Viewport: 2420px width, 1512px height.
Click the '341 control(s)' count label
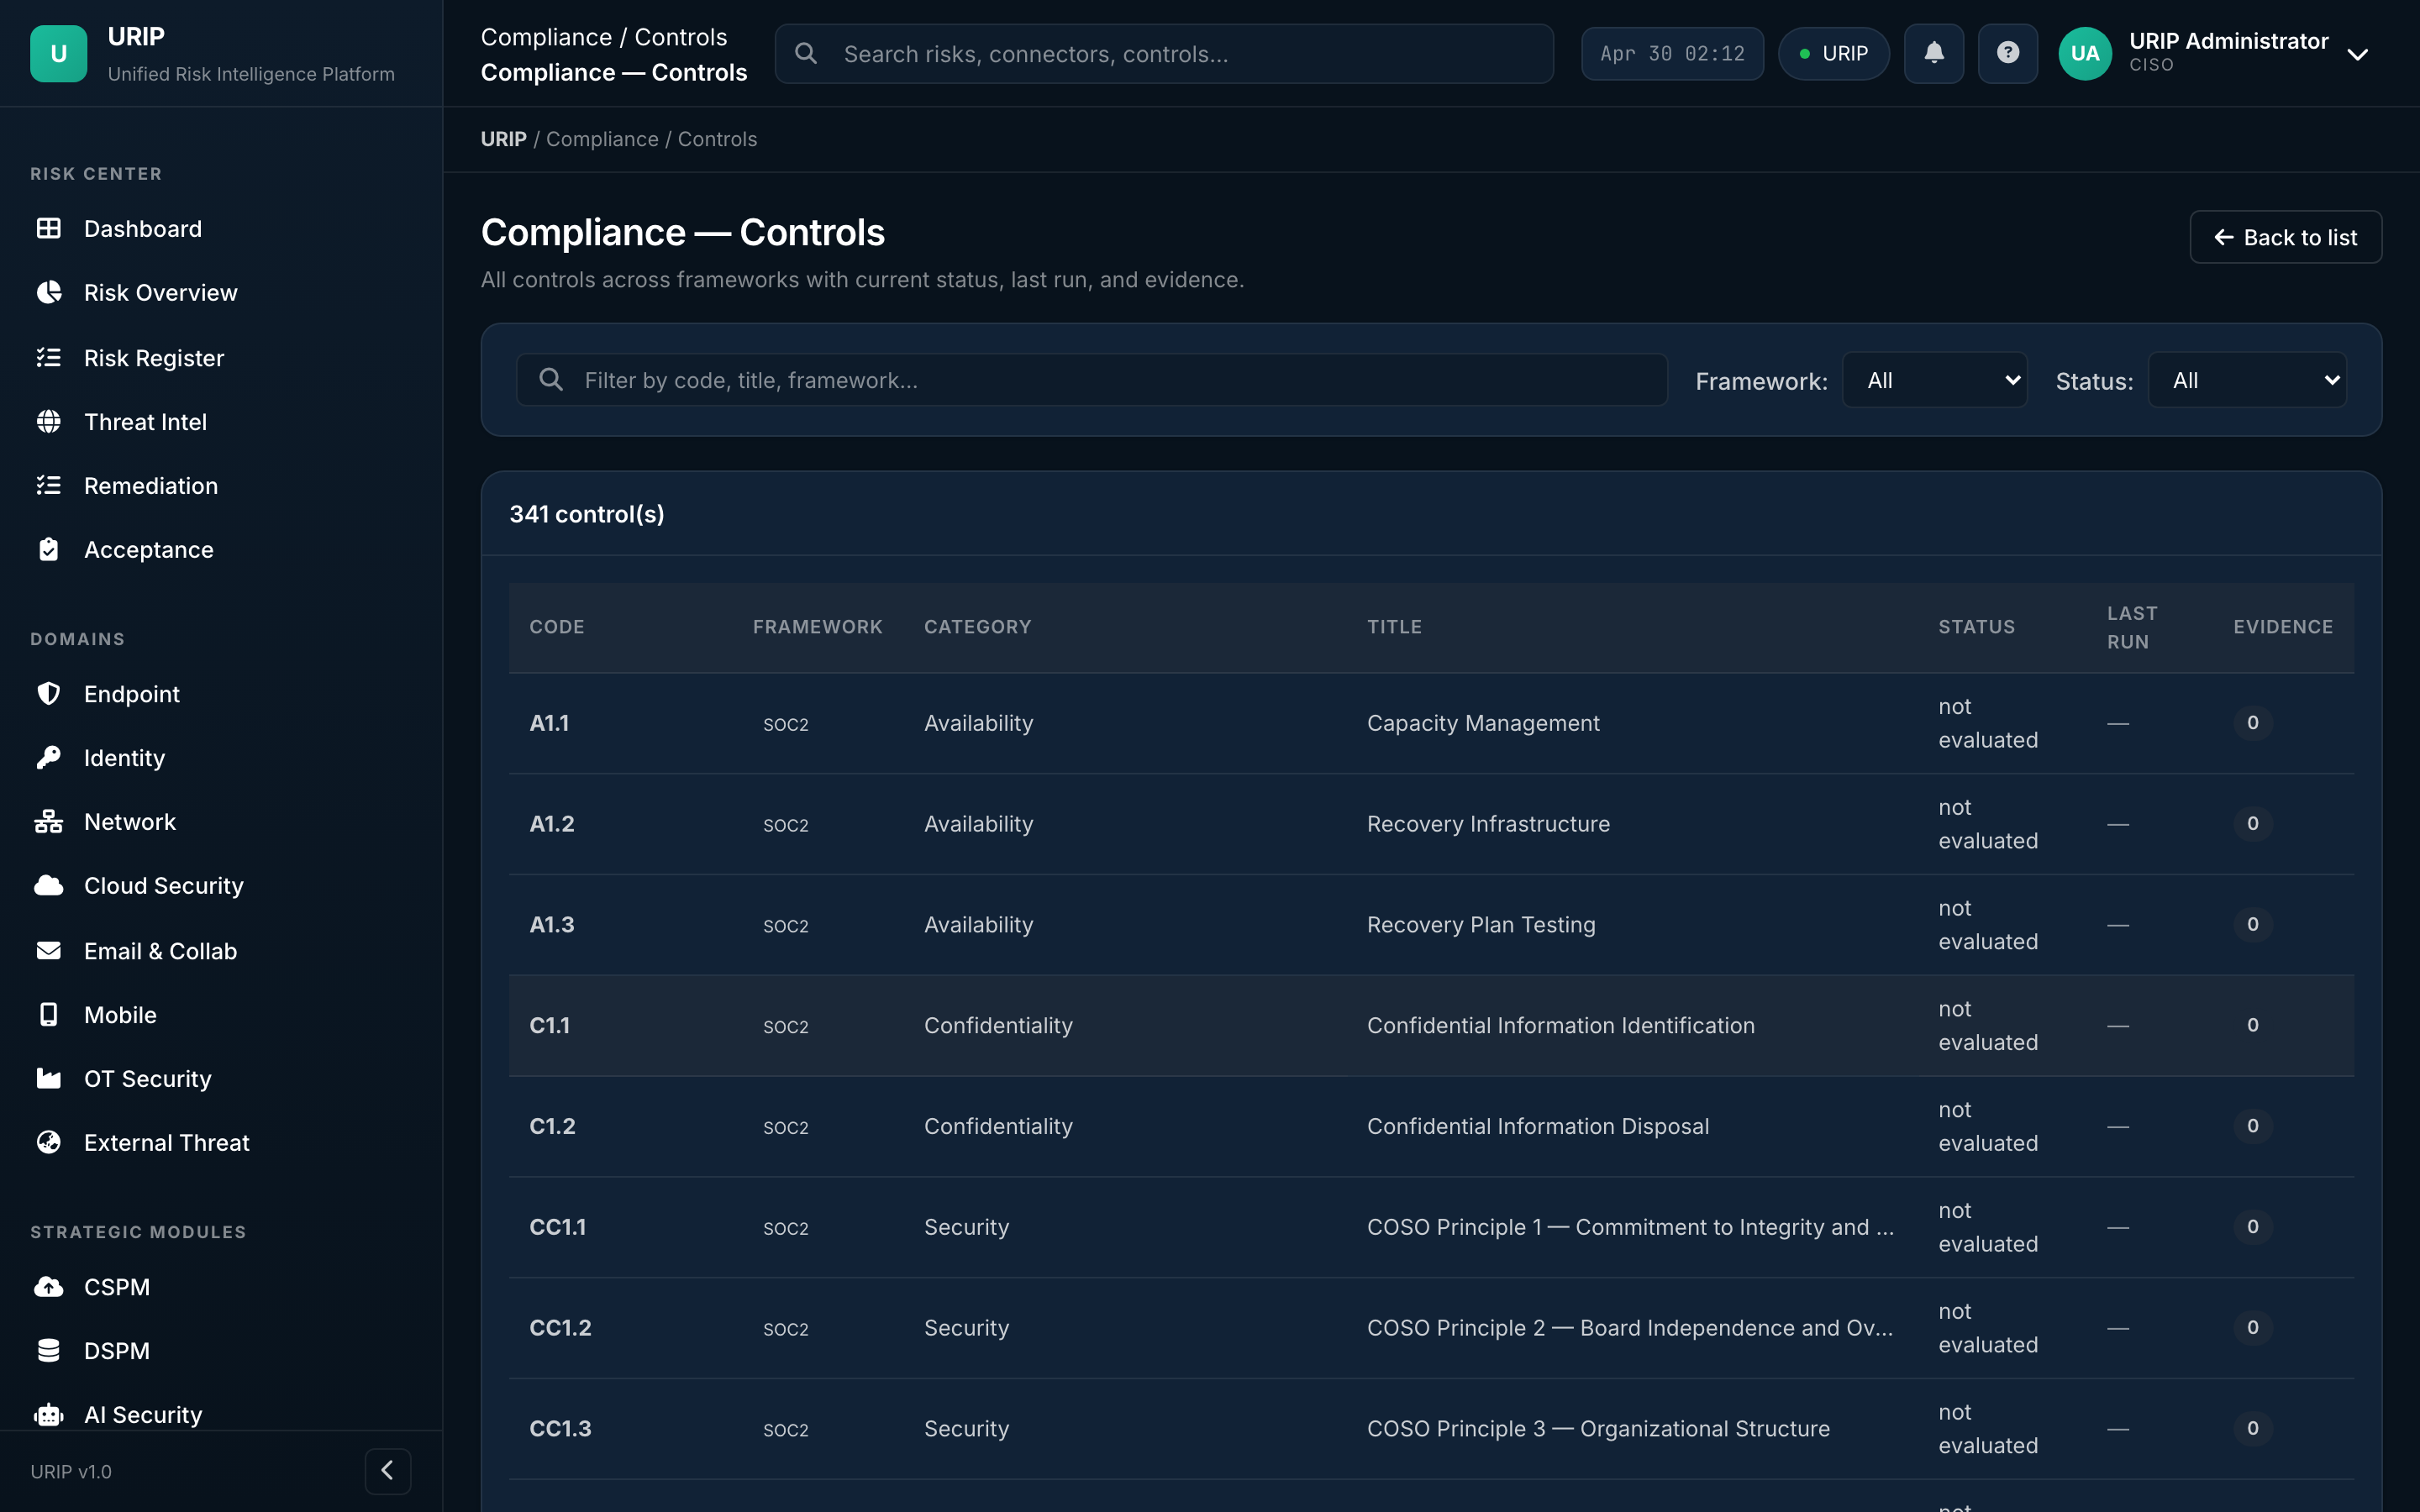tap(587, 513)
